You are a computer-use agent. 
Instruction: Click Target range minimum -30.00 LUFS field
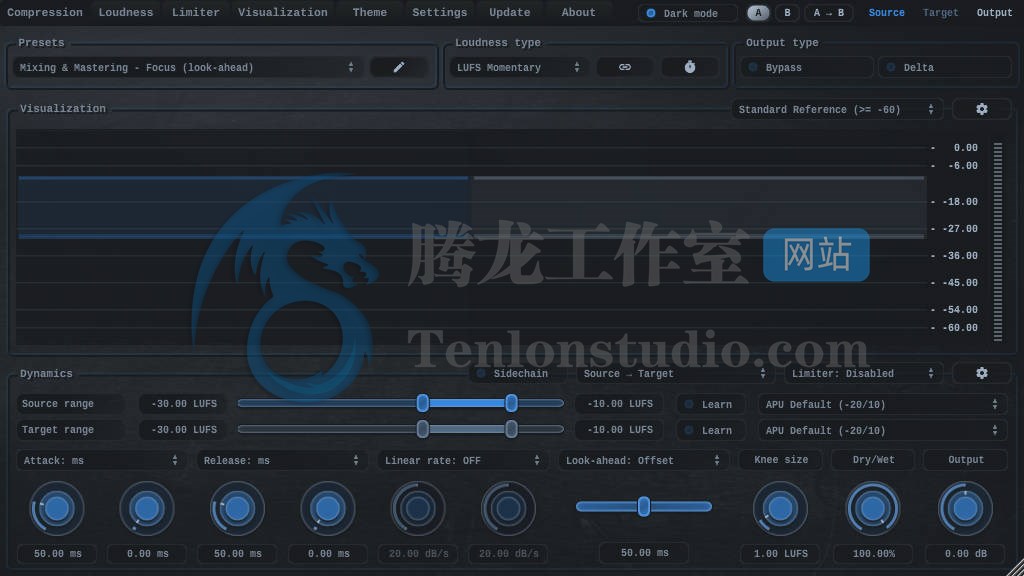click(x=184, y=430)
